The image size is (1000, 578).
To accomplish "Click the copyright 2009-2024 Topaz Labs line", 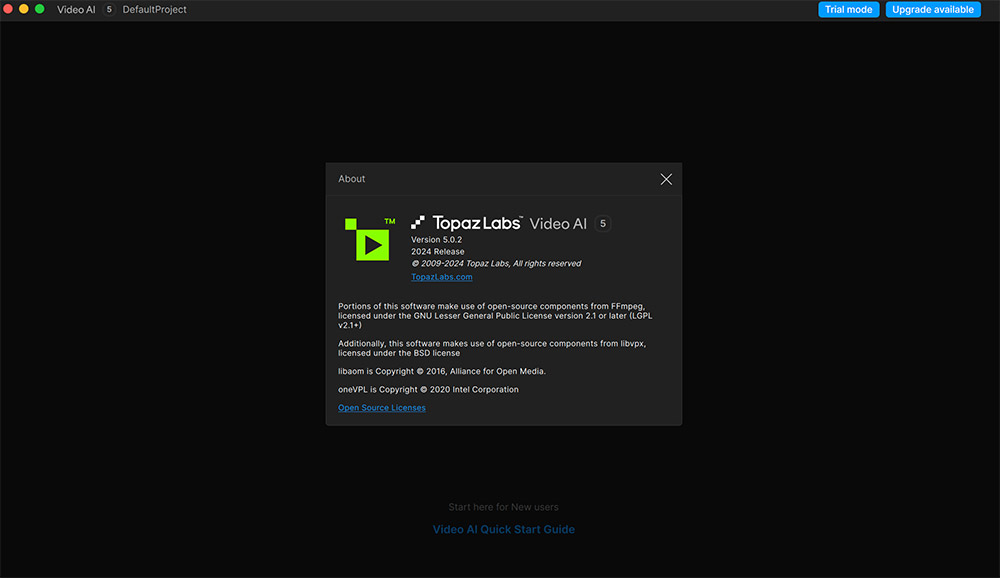I will coord(496,263).
